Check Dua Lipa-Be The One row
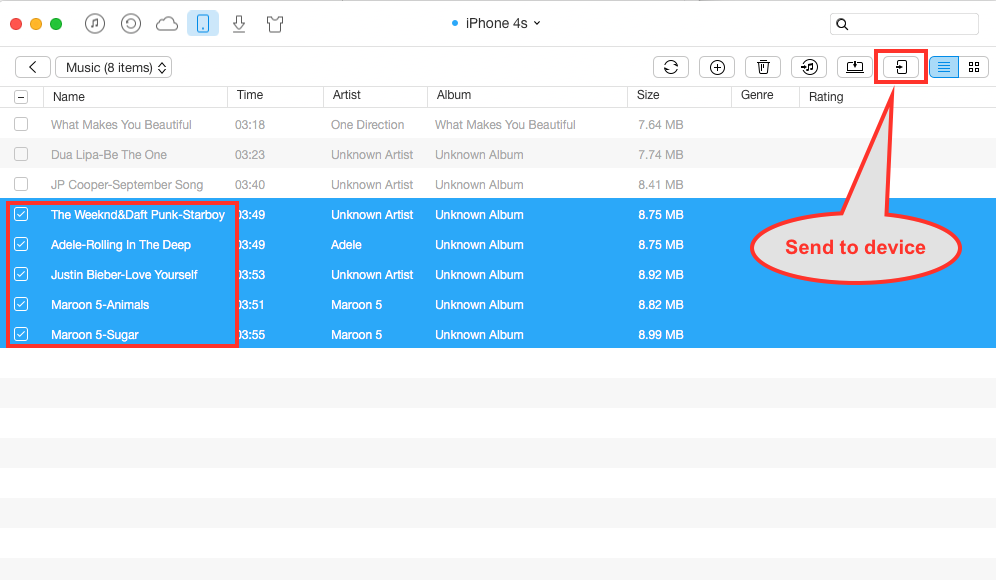Viewport: 996px width, 580px height. (x=21, y=154)
